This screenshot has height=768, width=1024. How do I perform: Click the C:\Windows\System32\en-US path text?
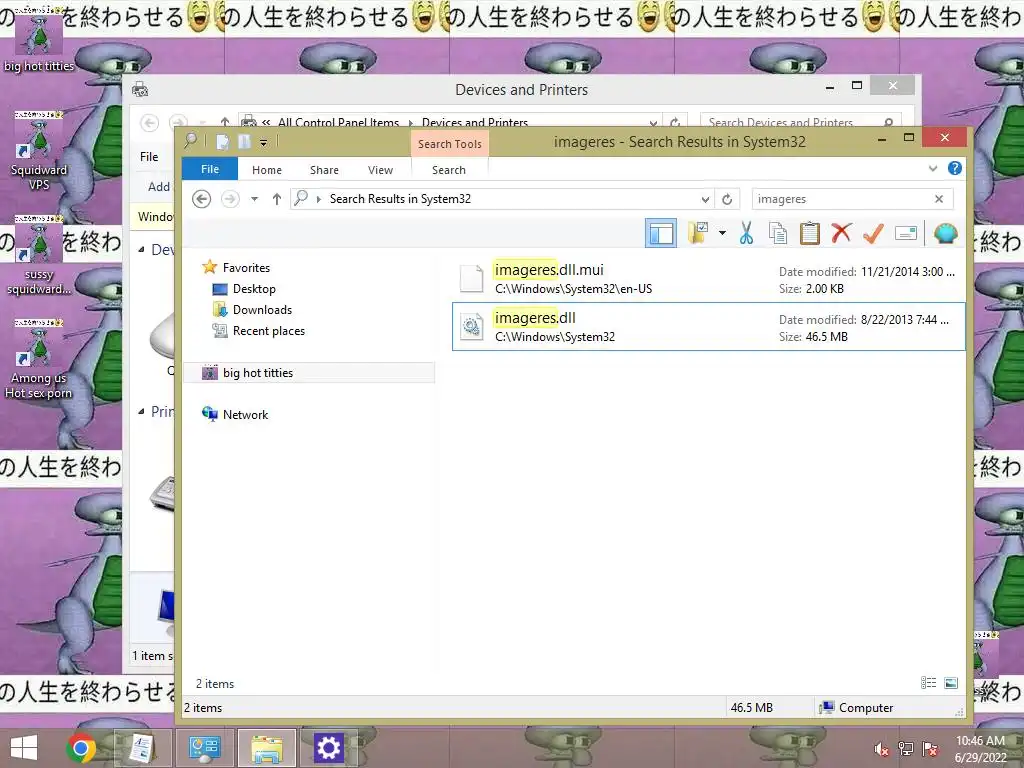click(x=573, y=289)
